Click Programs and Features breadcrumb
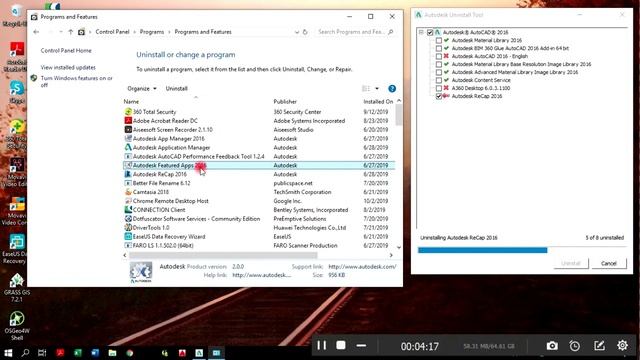The image size is (640, 360). coord(203,32)
